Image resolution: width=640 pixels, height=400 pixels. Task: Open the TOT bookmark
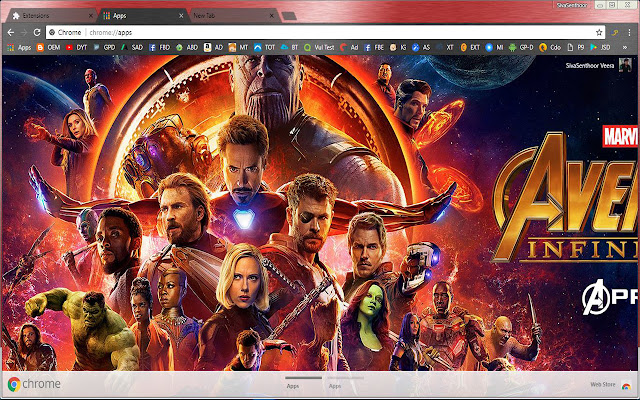point(264,47)
